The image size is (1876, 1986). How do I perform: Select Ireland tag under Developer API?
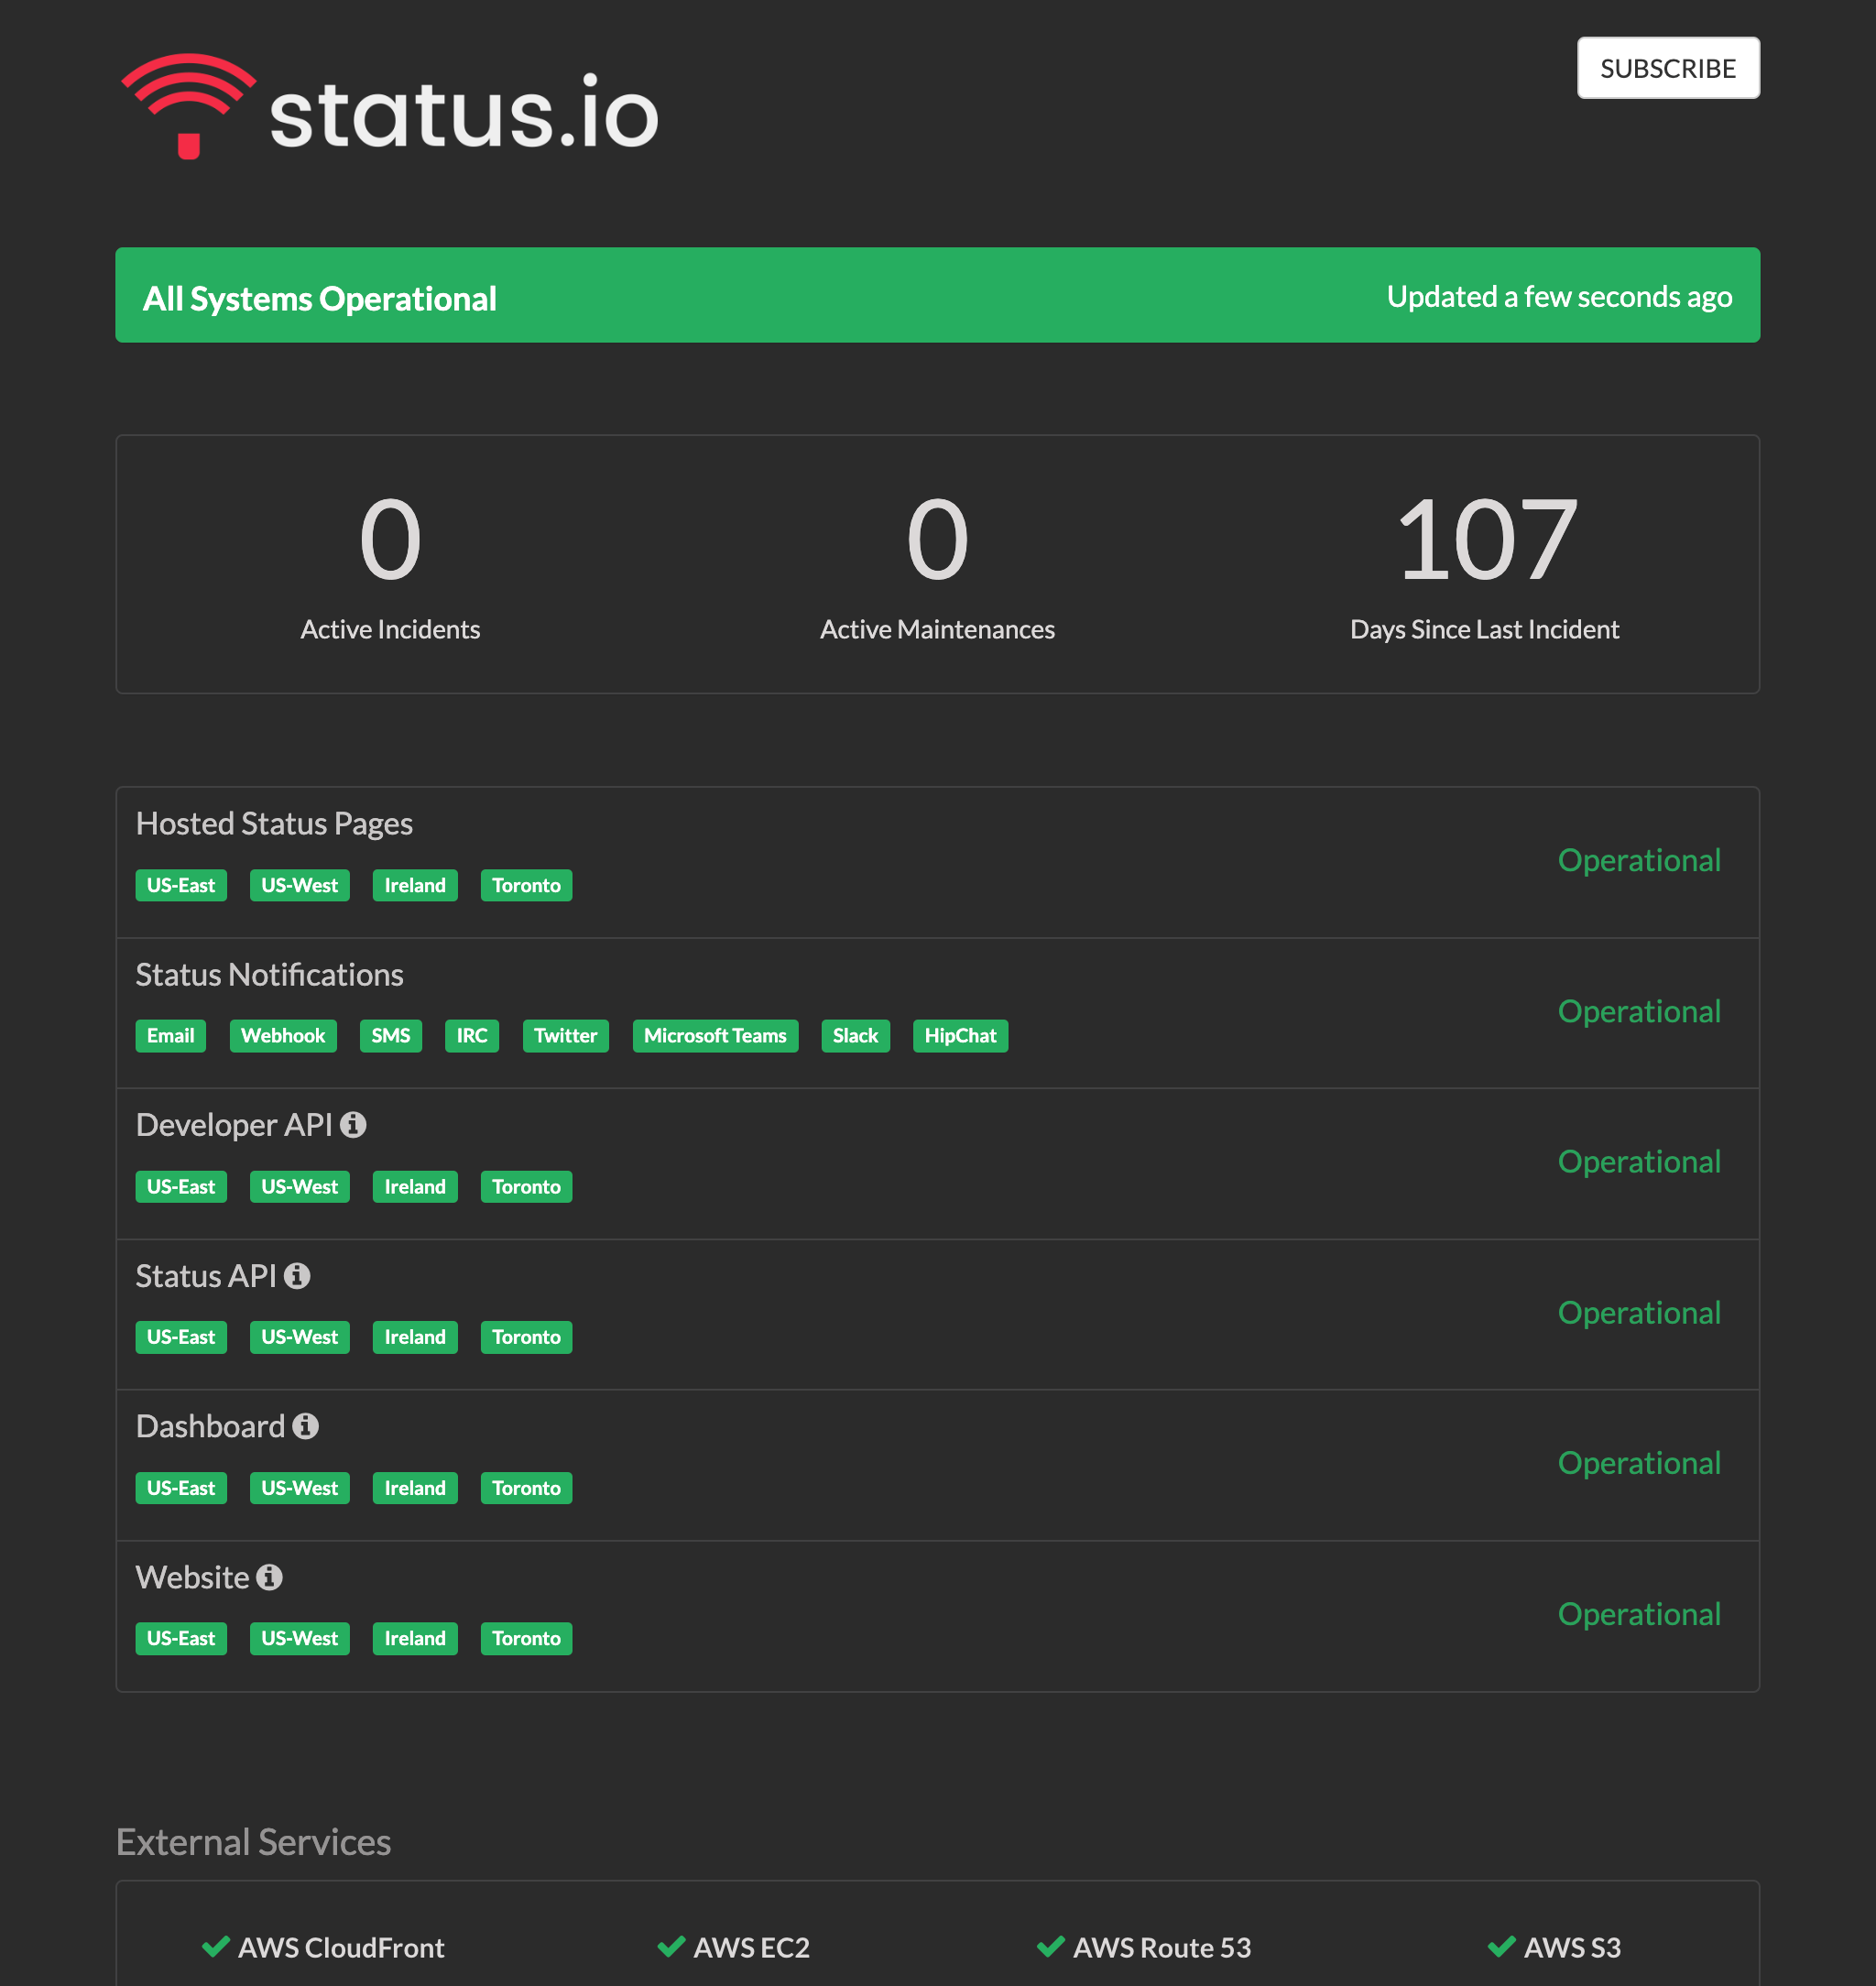[x=415, y=1187]
